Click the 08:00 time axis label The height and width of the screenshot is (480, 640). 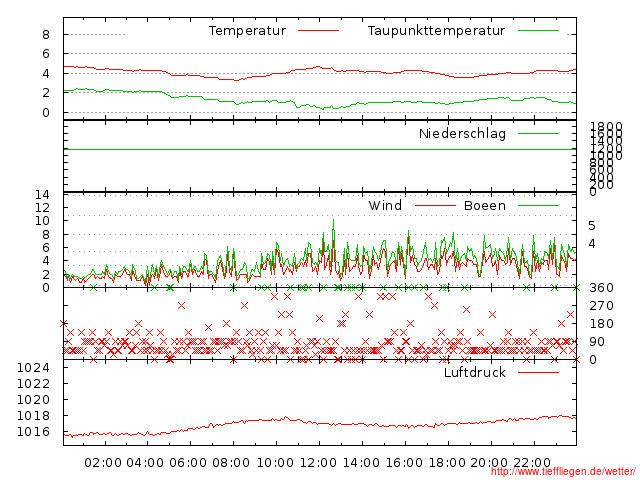pos(231,463)
